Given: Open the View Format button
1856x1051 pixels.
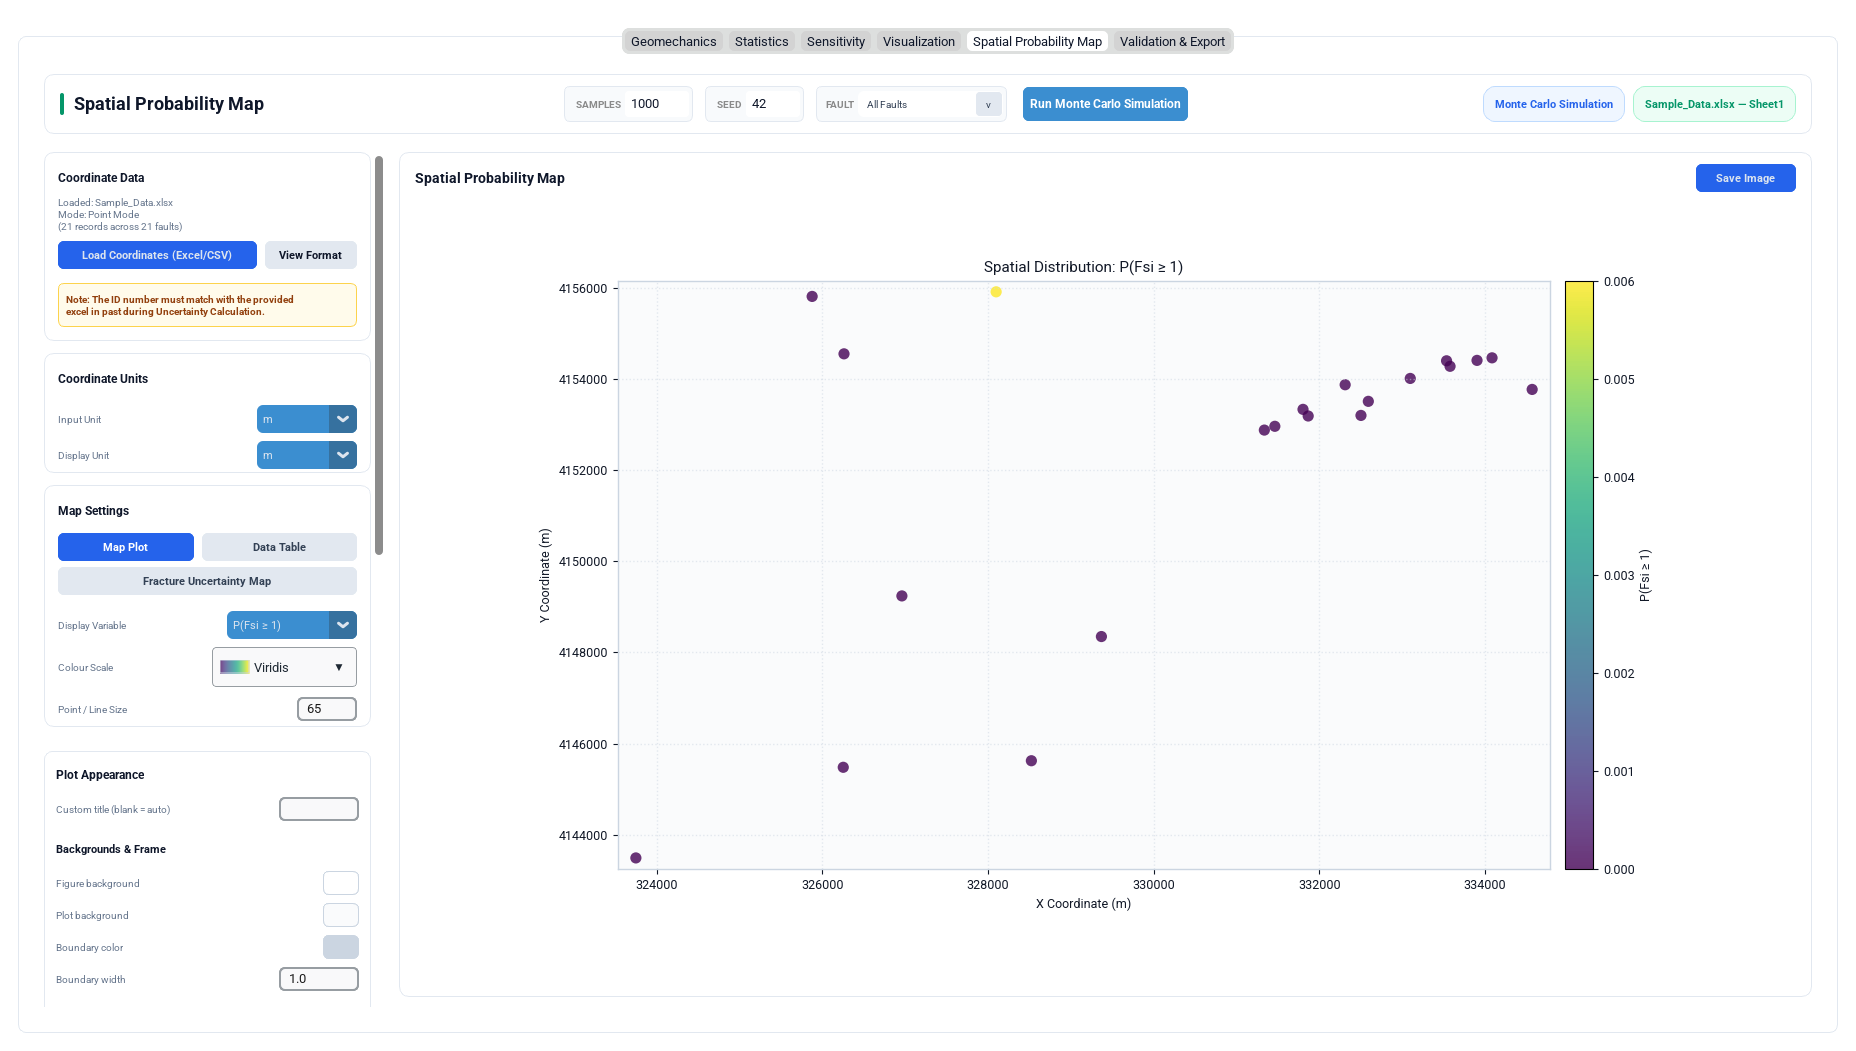Looking at the screenshot, I should [310, 255].
